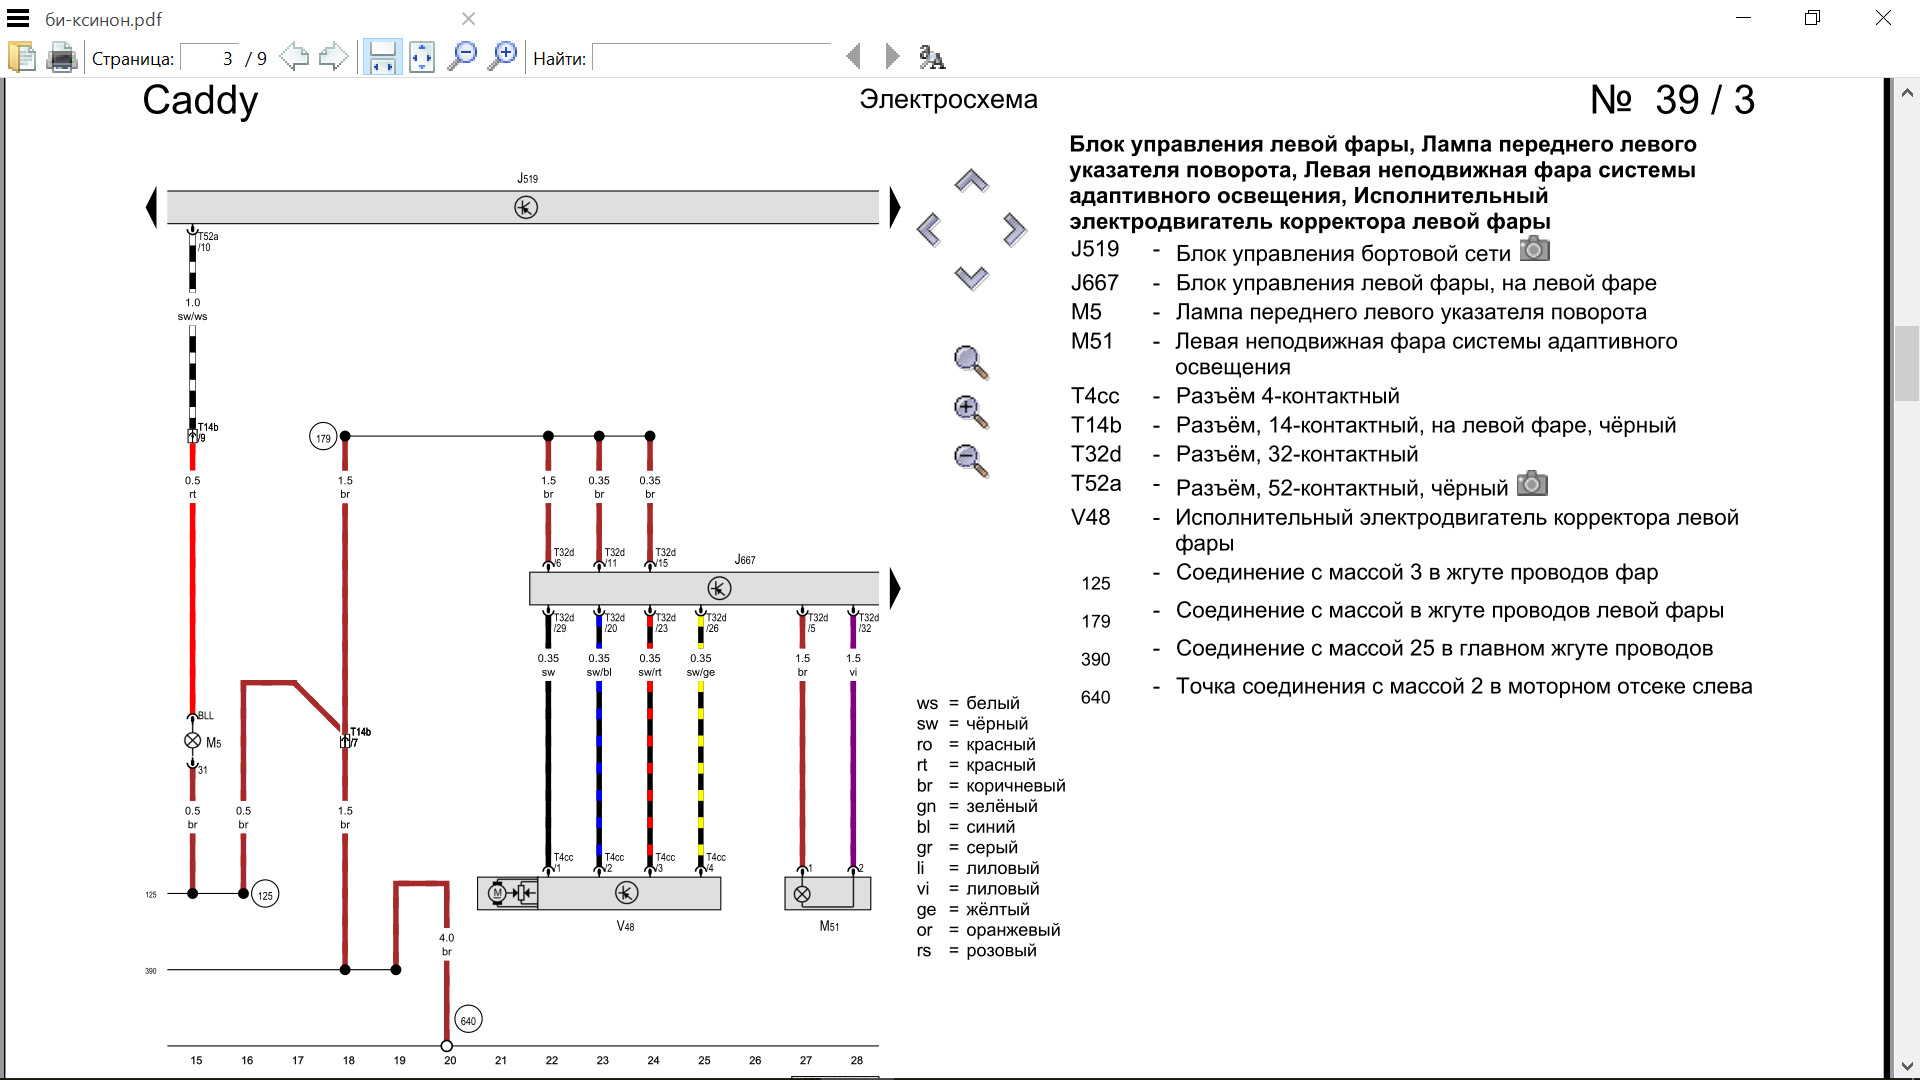The image size is (1920, 1080).
Task: Click the circled 125 ground marker
Action: (265, 895)
